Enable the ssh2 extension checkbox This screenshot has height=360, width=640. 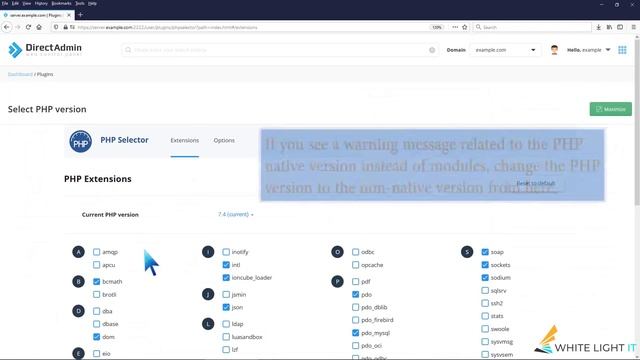click(485, 303)
